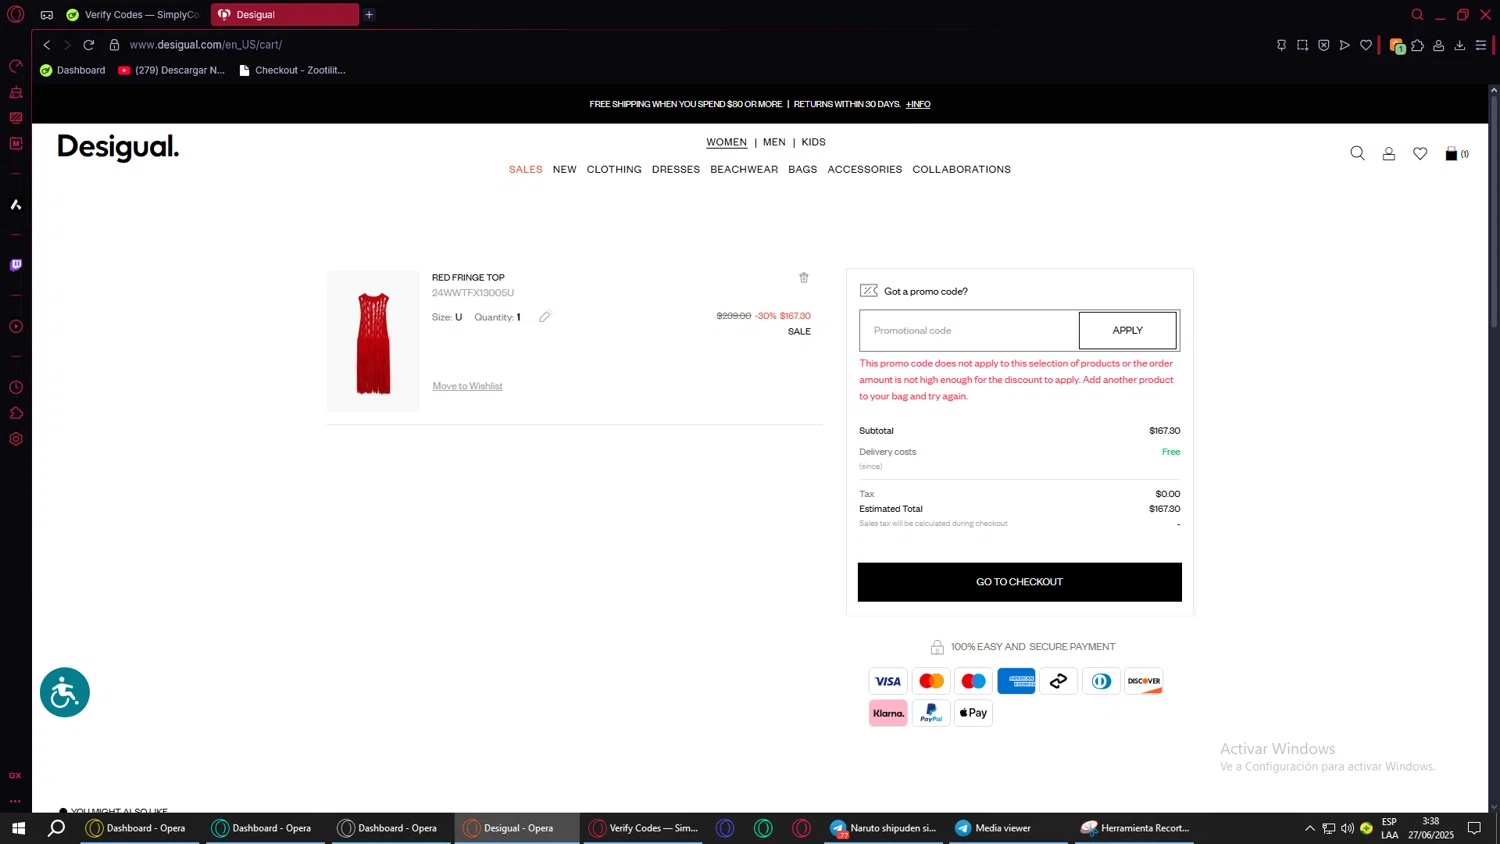Click the red fringe top thumbnail
Screen dimensions: 1500x844
click(373, 341)
